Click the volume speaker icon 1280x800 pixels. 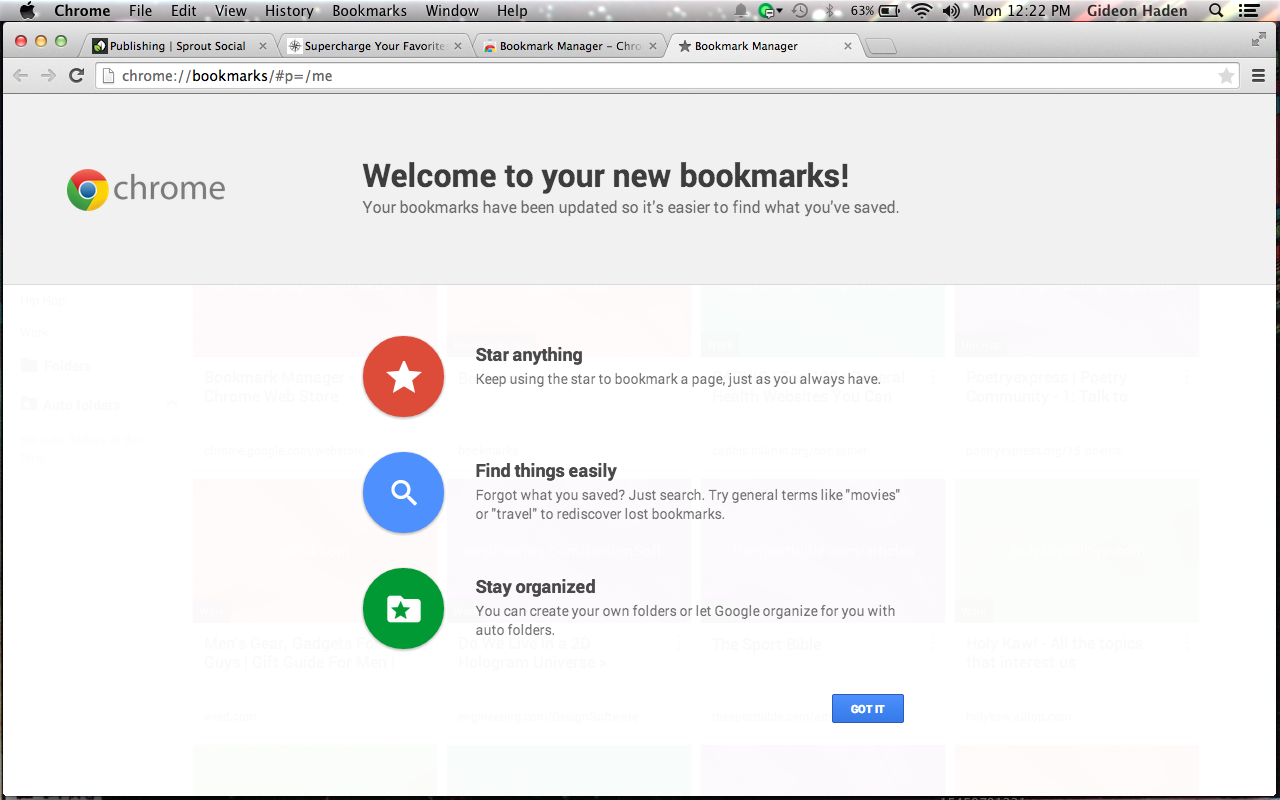pos(951,11)
